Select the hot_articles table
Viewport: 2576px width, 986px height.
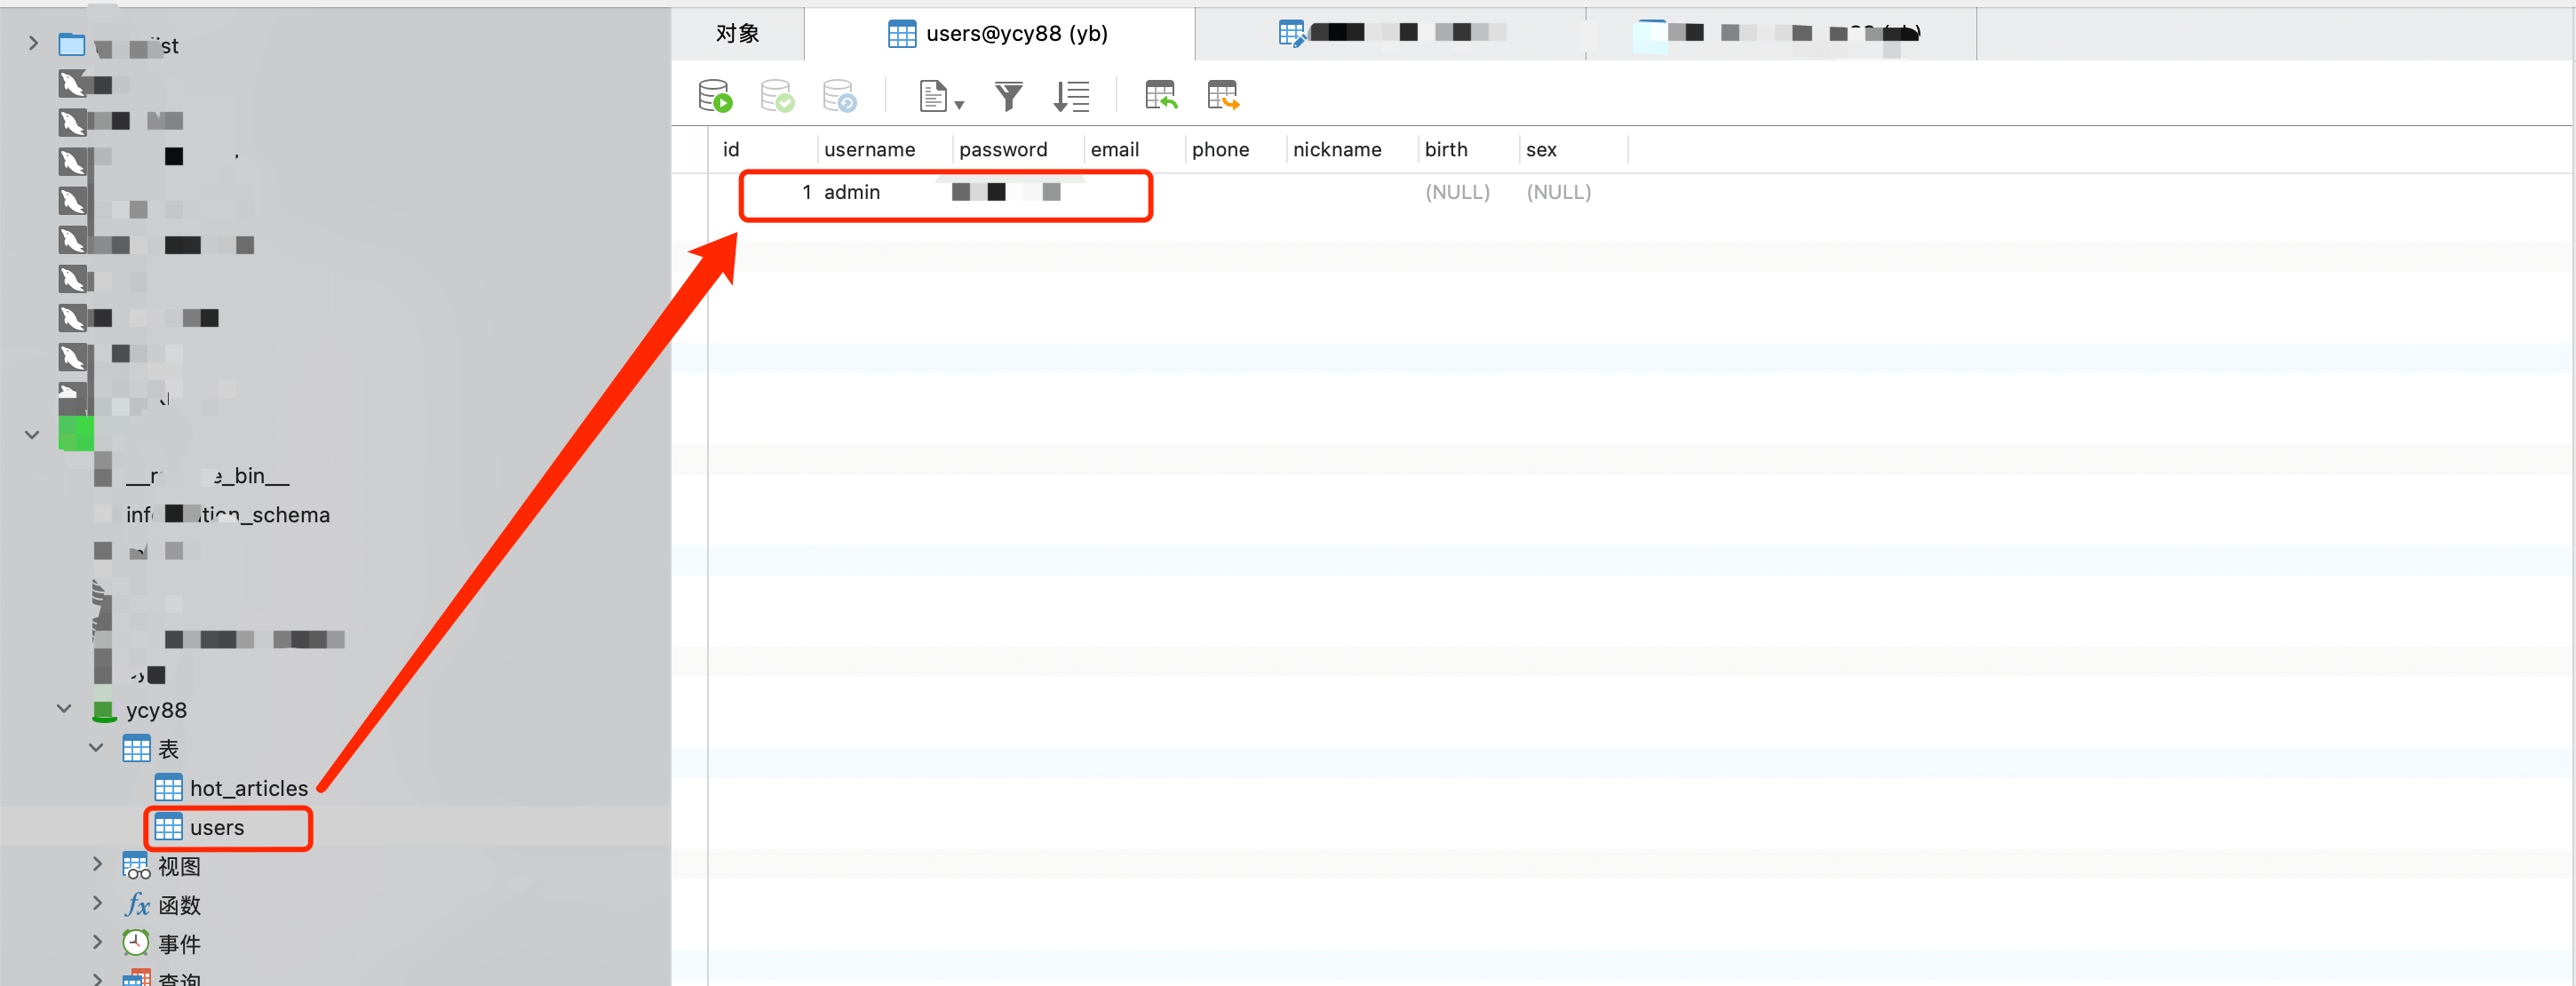248,788
